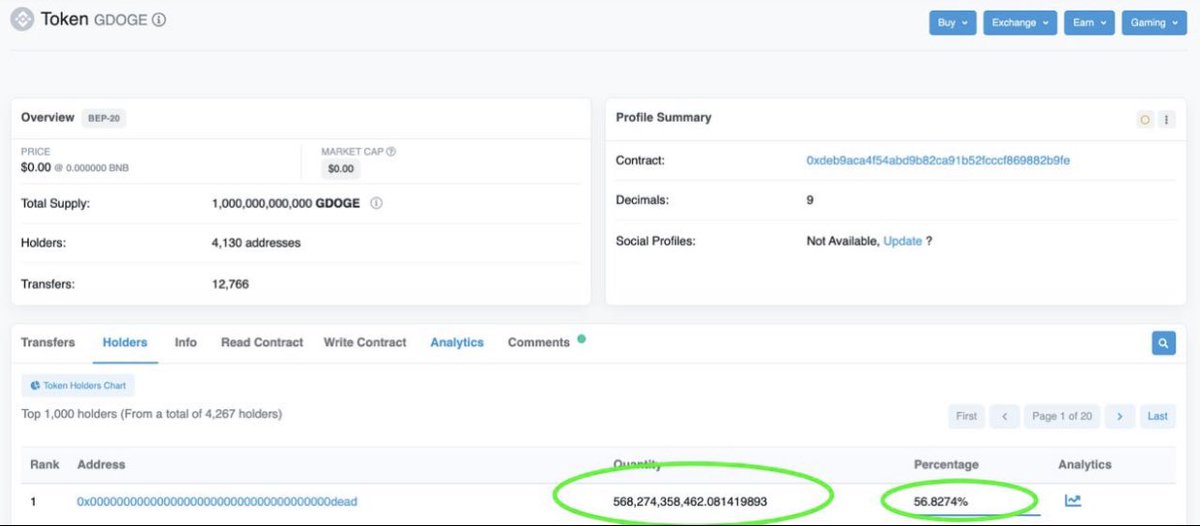Click the Analytics column header

point(1085,464)
